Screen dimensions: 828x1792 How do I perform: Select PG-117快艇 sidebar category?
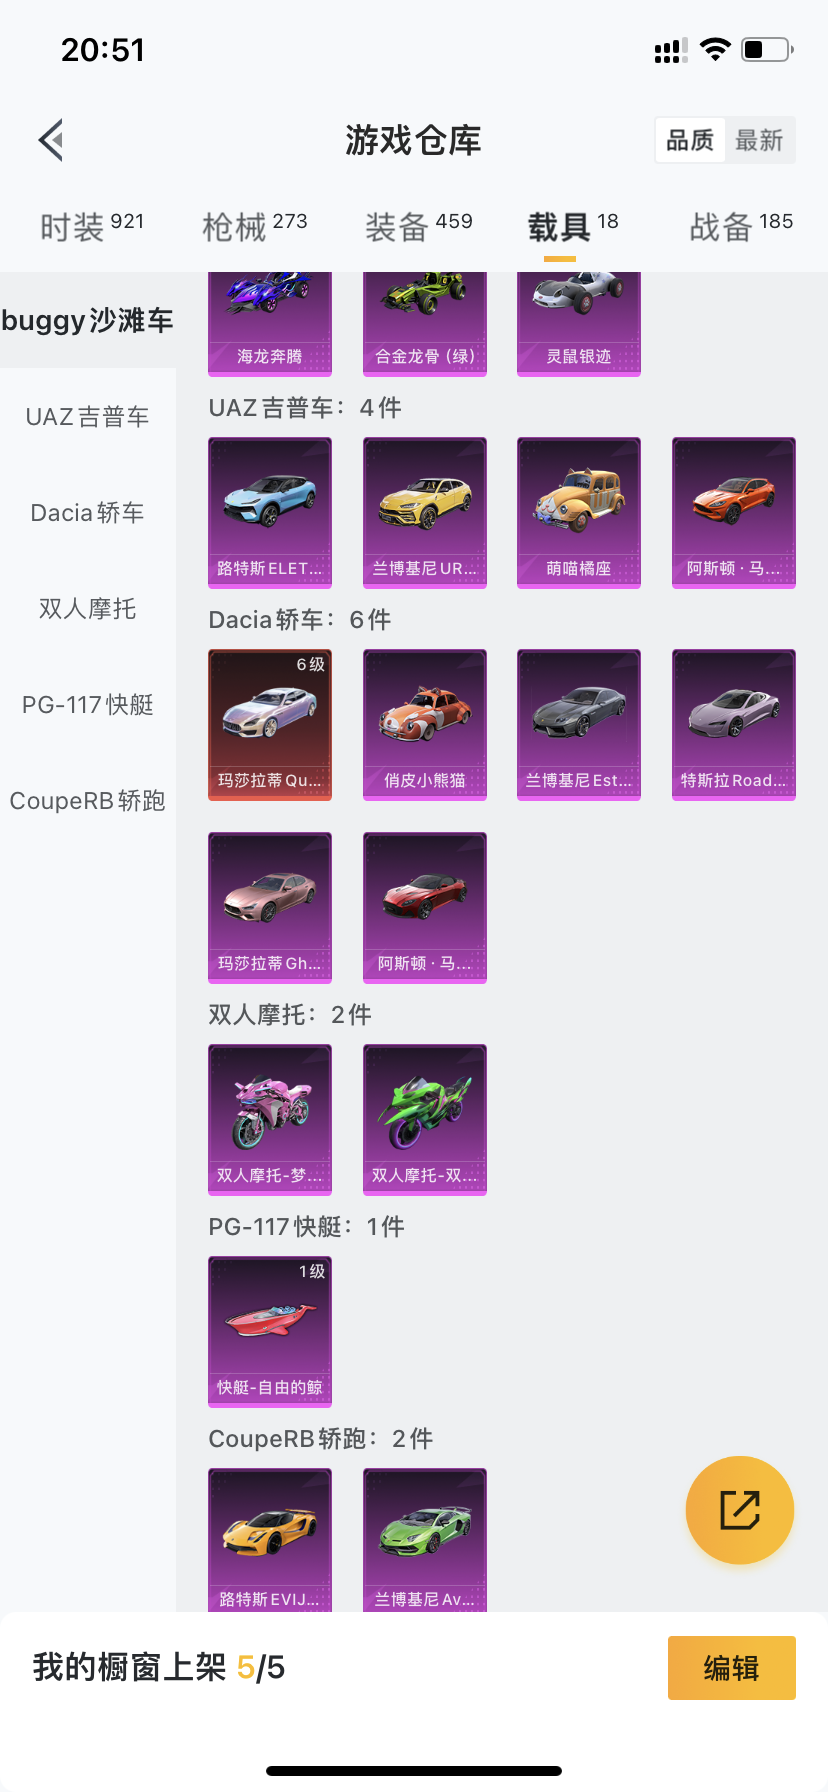coord(88,705)
